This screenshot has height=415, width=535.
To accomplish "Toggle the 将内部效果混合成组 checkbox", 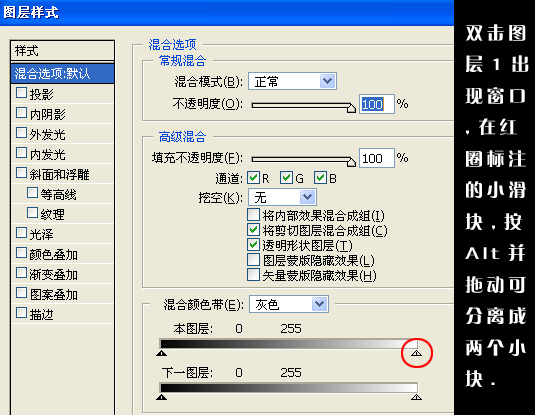I will [x=253, y=215].
